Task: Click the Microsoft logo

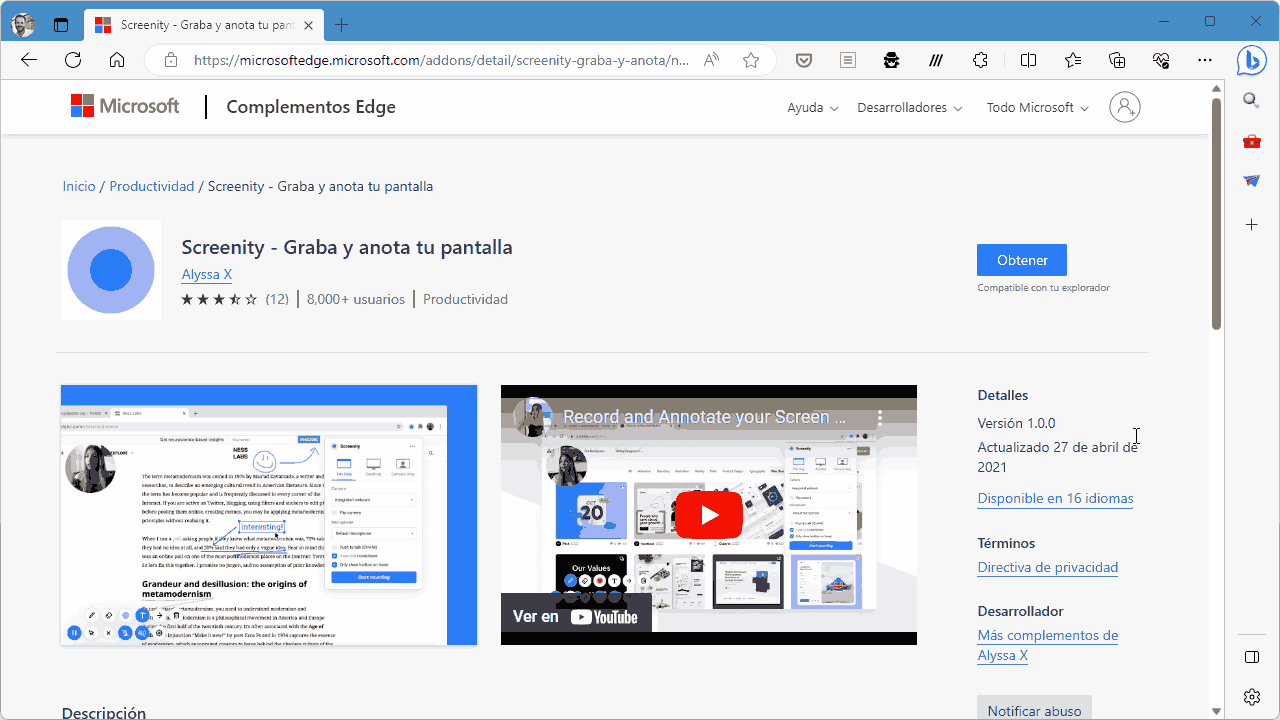Action: [125, 106]
